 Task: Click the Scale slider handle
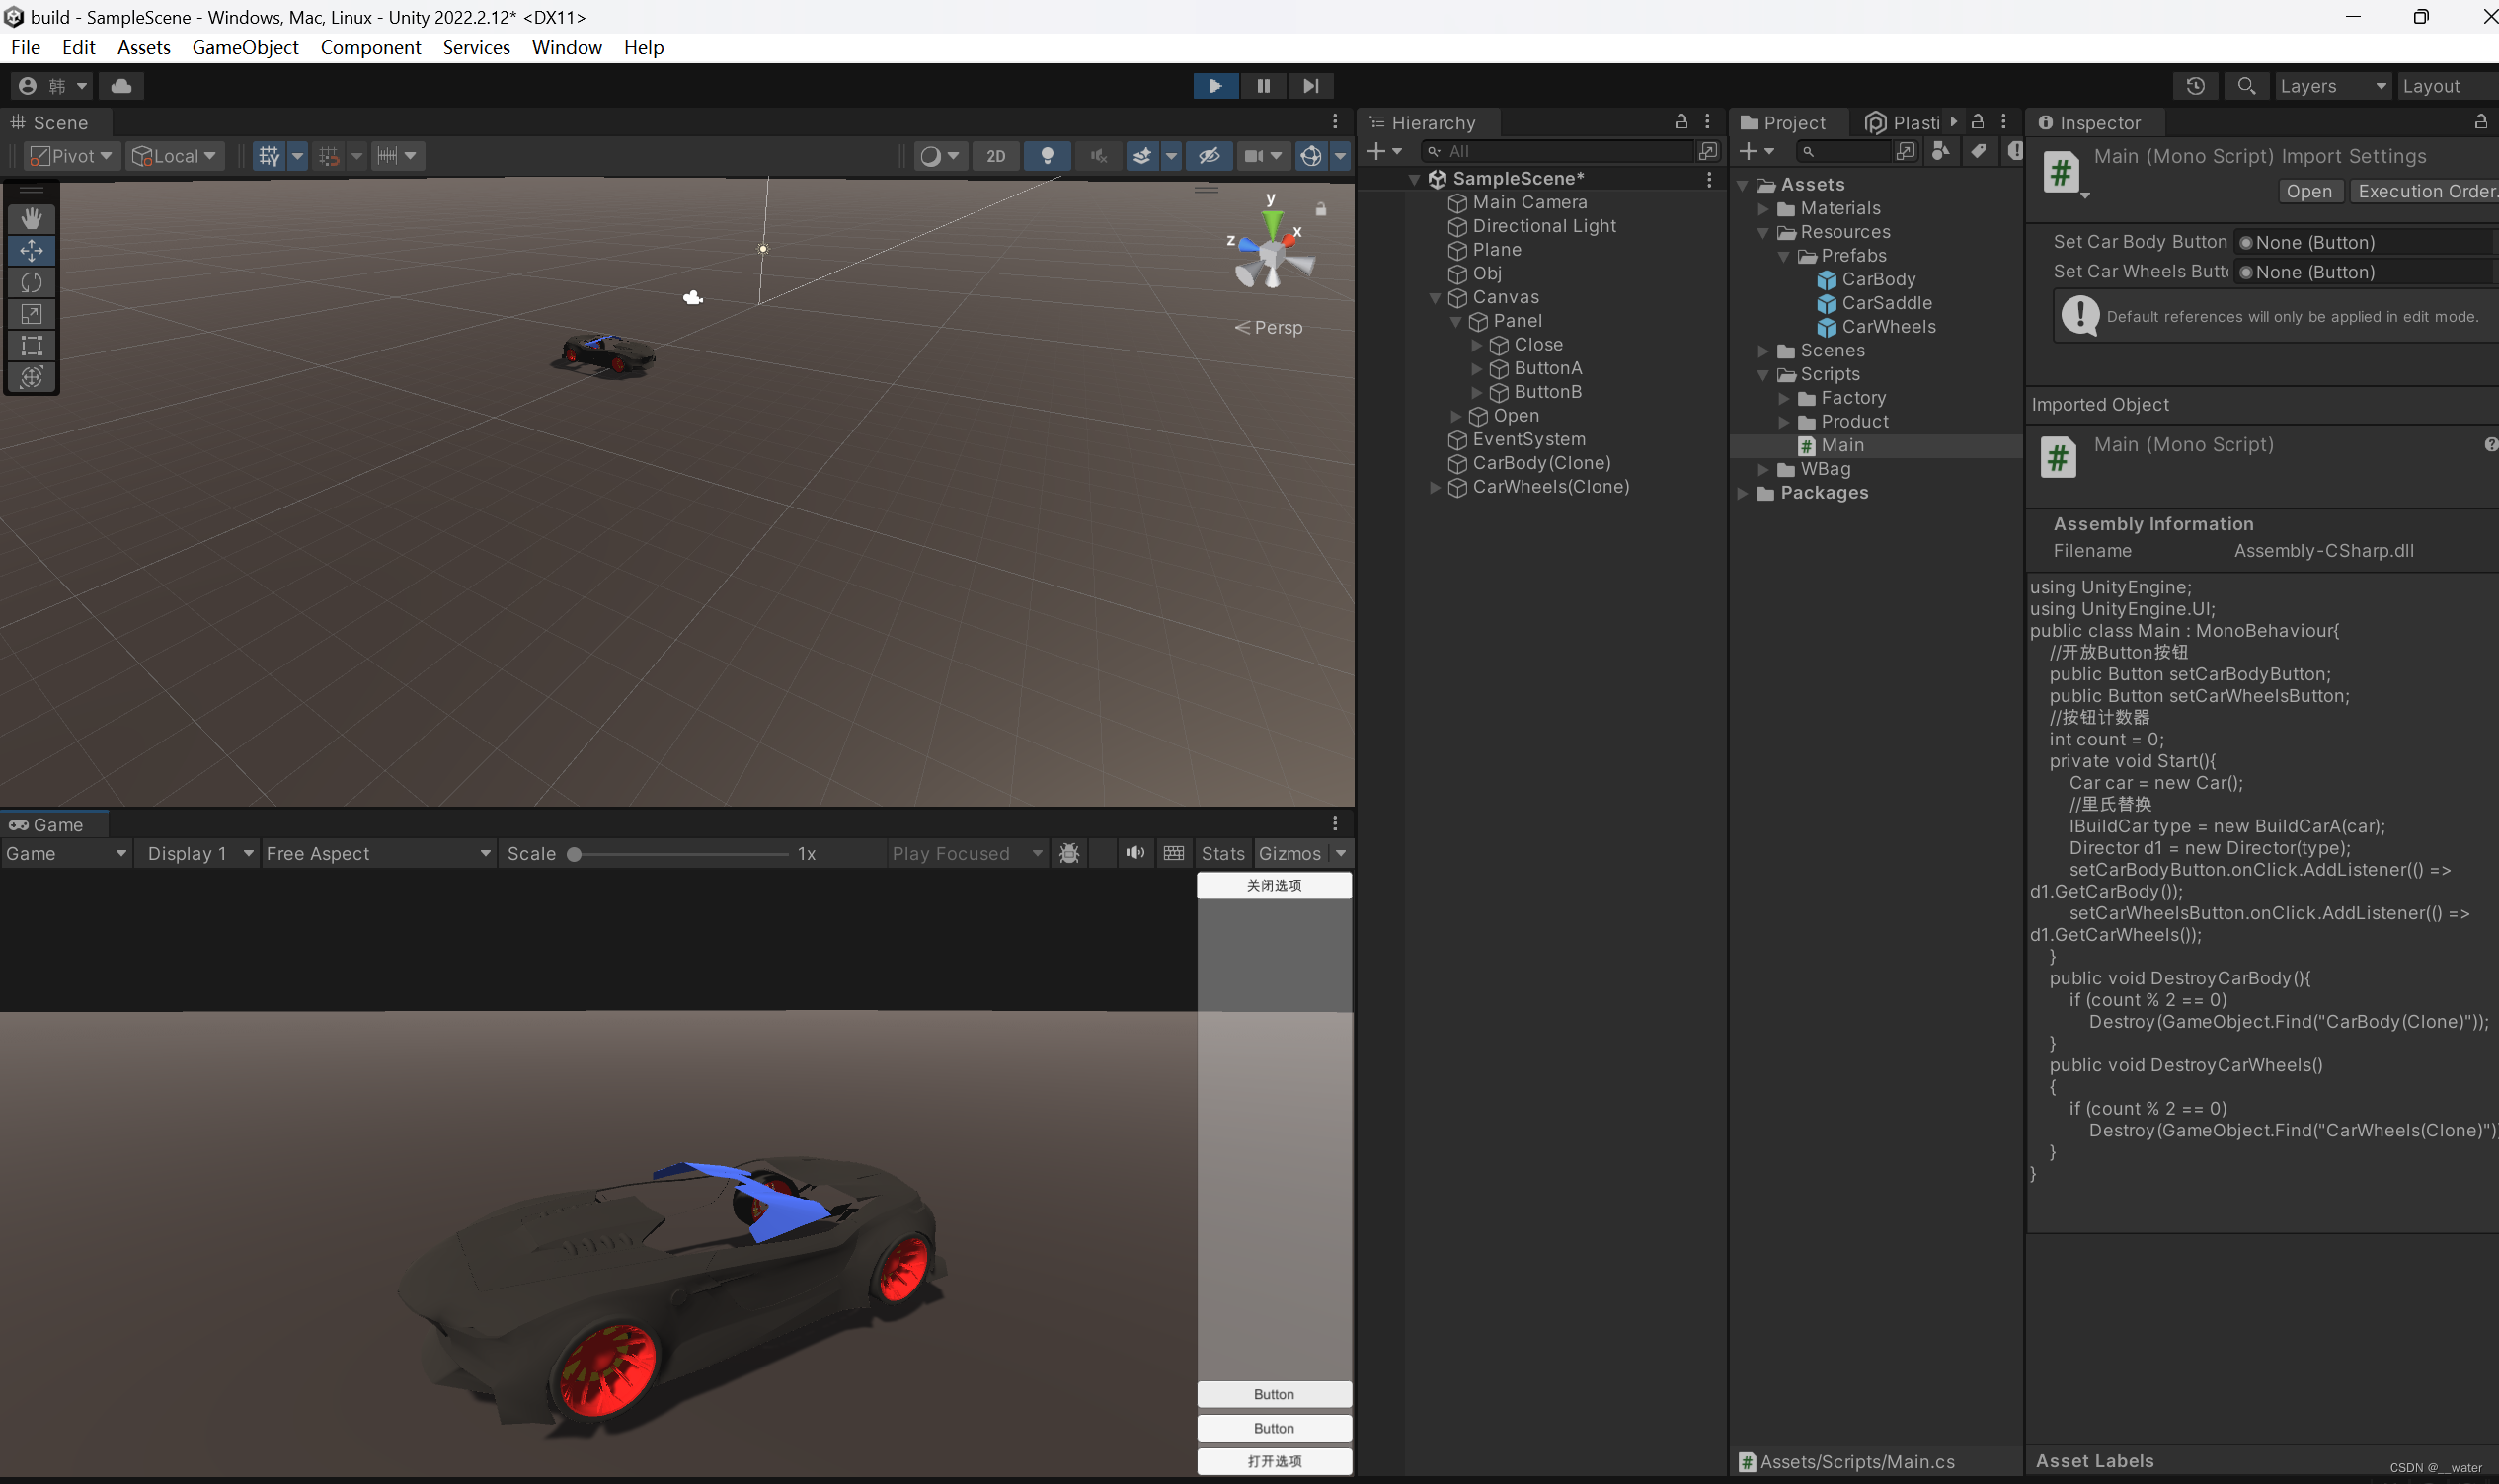(x=574, y=854)
